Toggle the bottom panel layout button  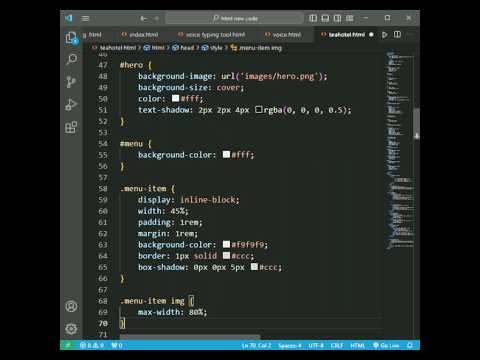coord(325,18)
